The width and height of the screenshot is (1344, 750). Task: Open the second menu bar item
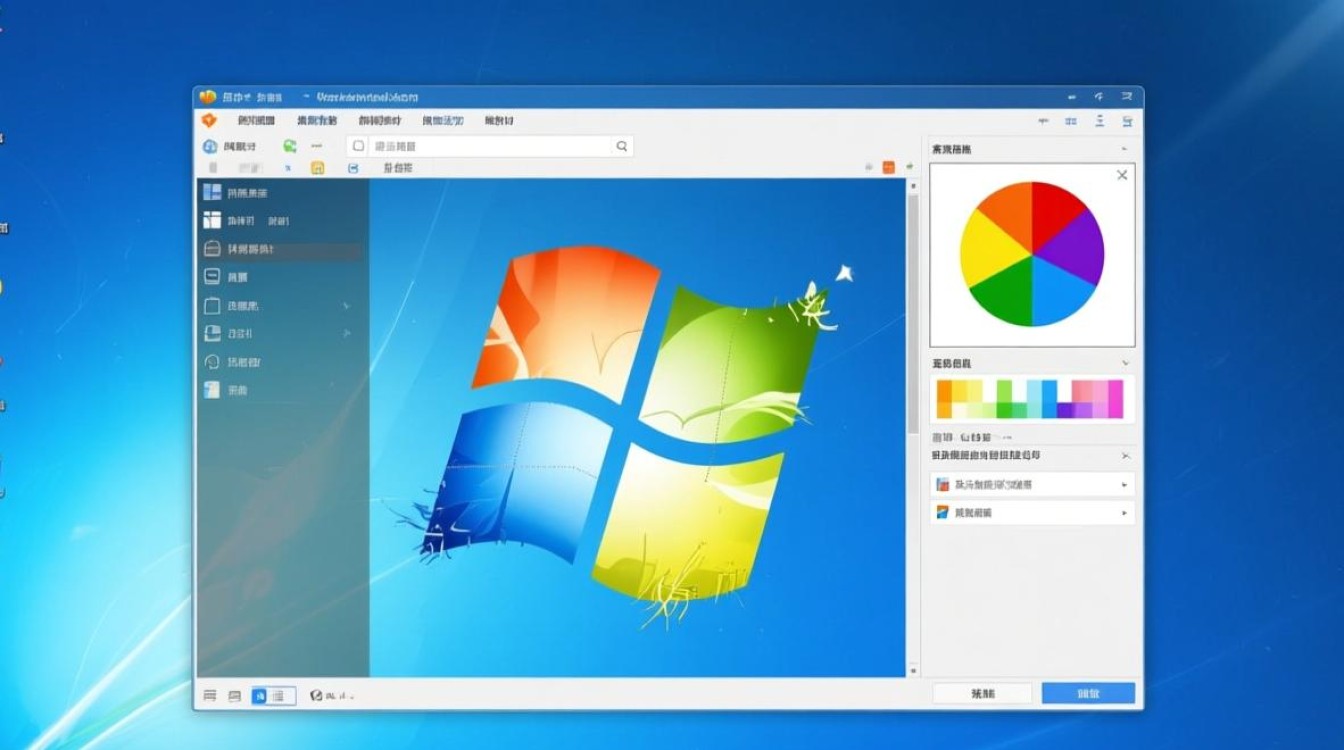(x=317, y=120)
